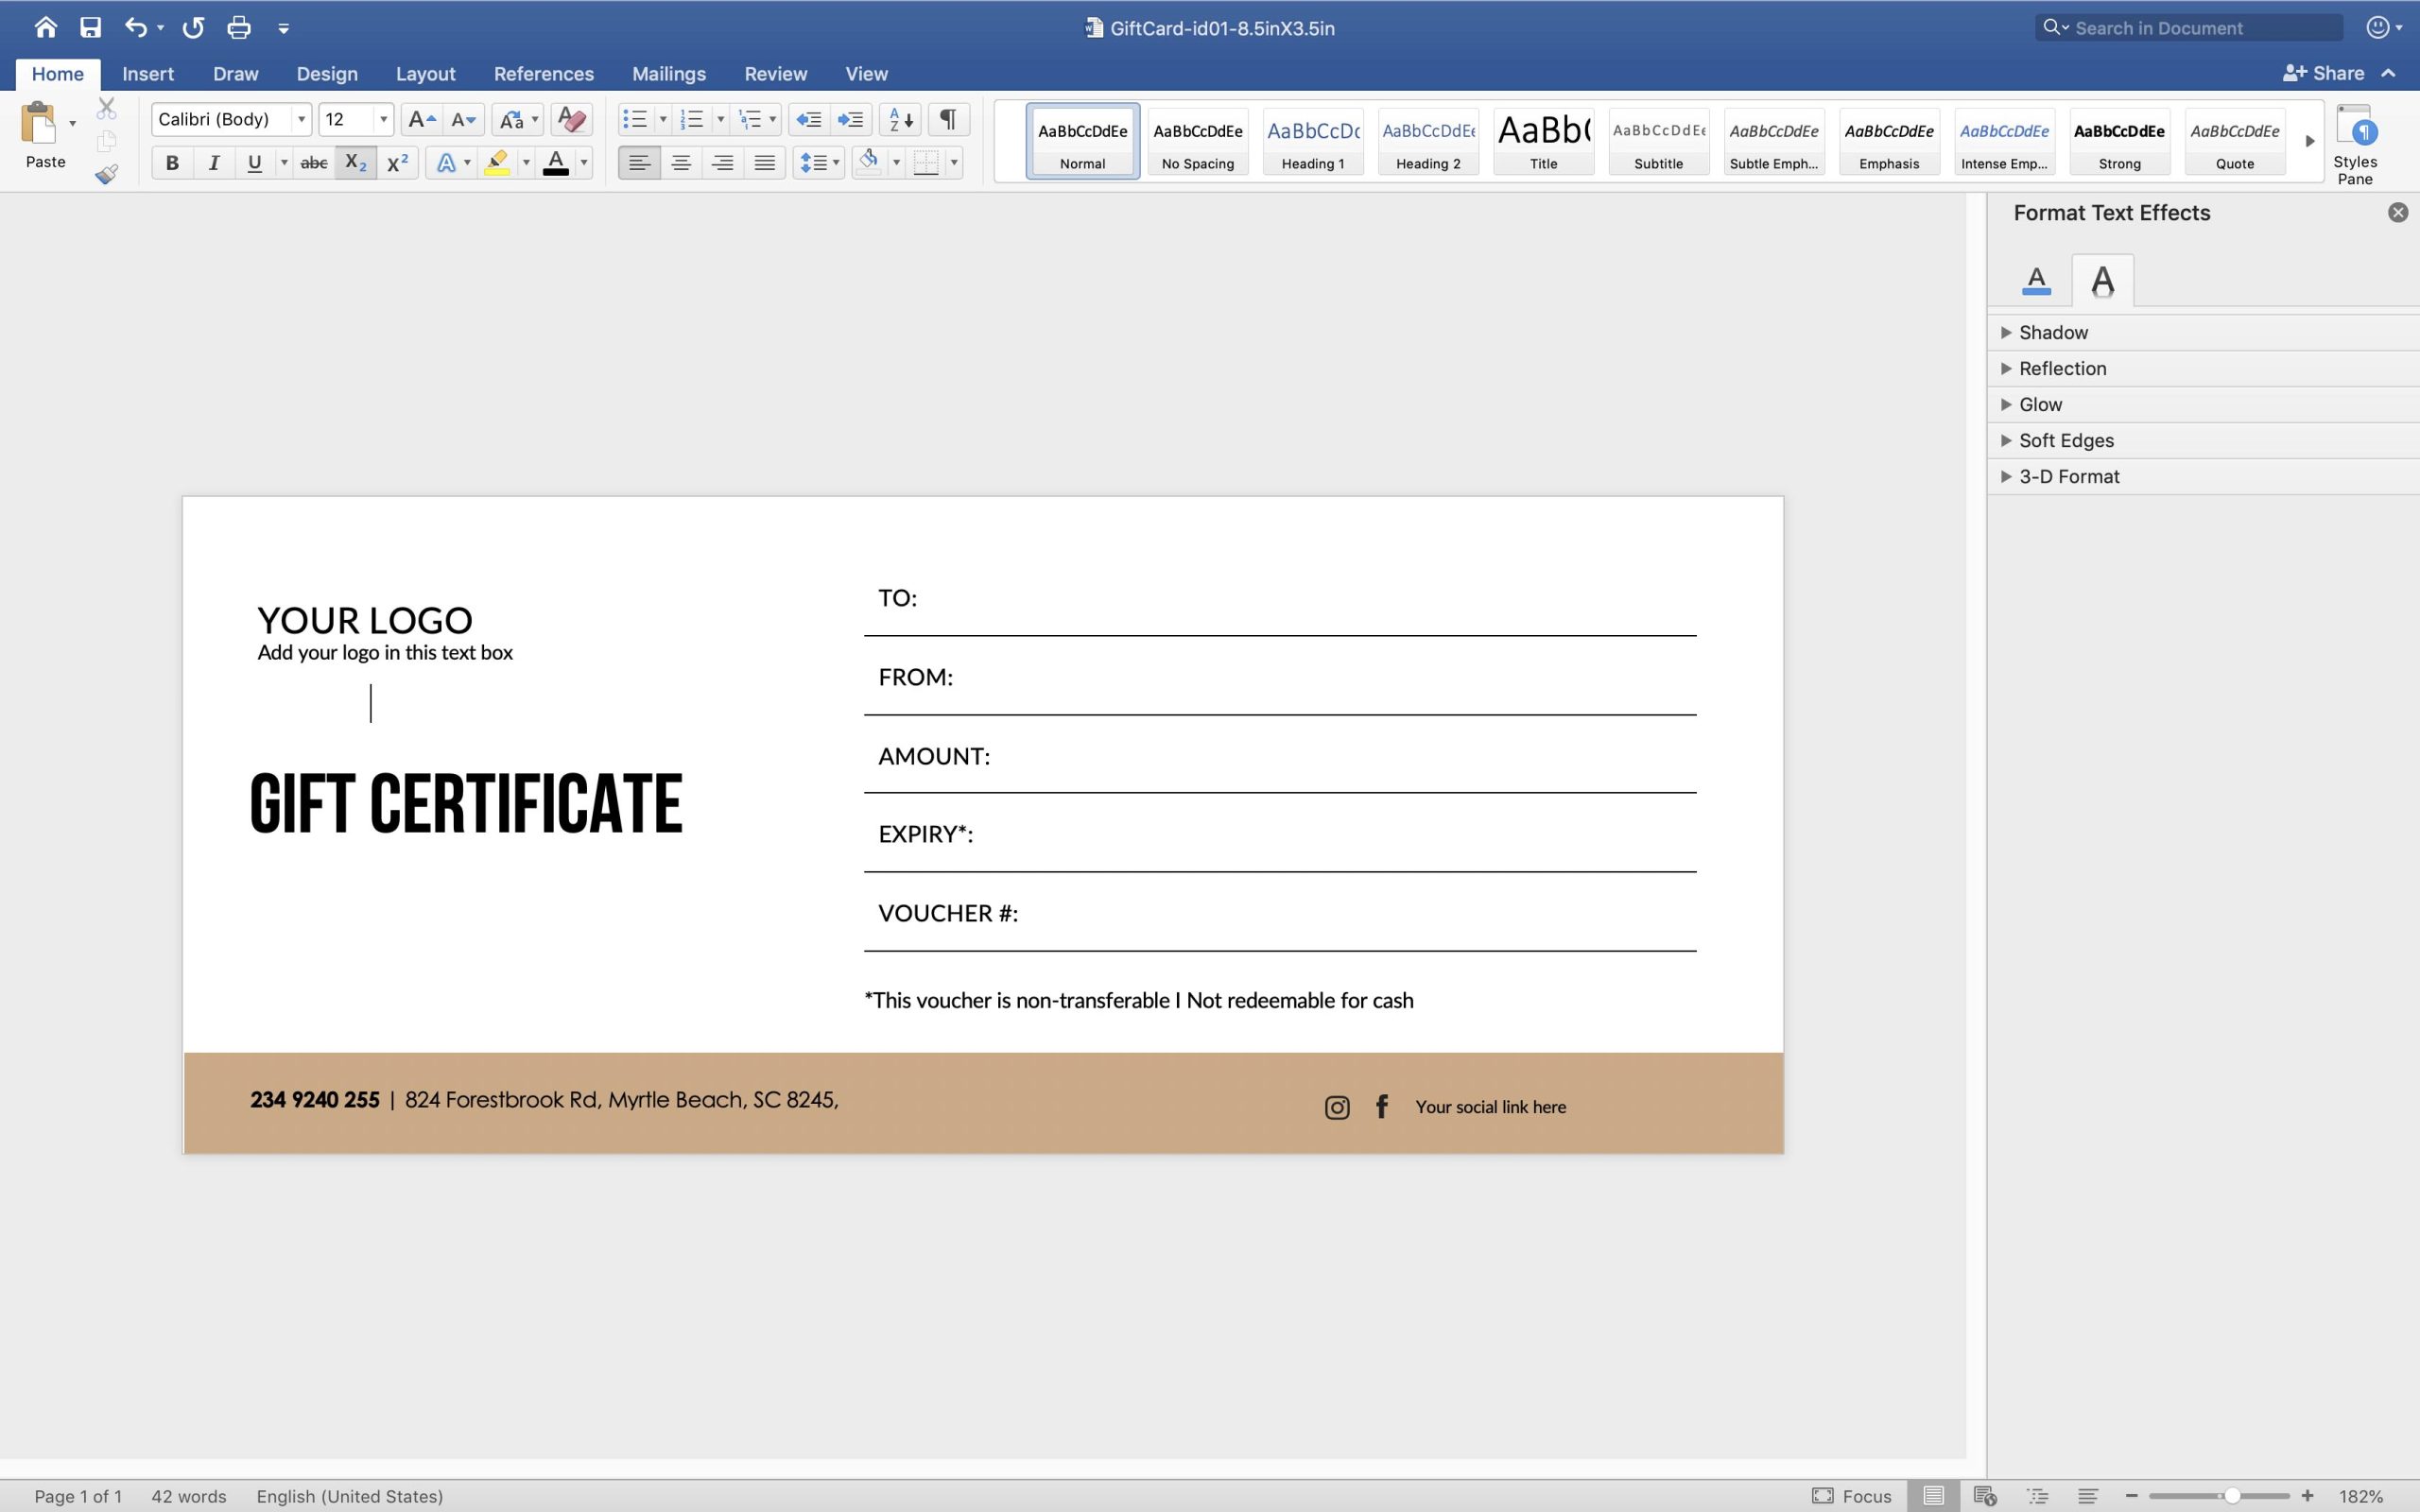
Task: Open the font name dropdown
Action: tap(301, 119)
